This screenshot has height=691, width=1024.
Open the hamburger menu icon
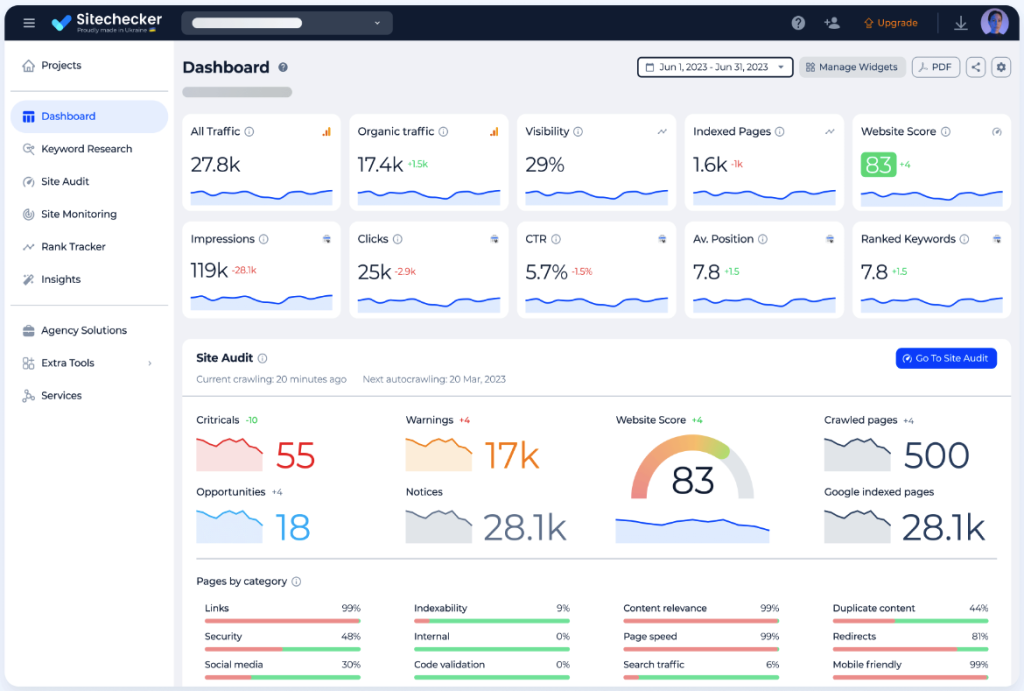29,23
